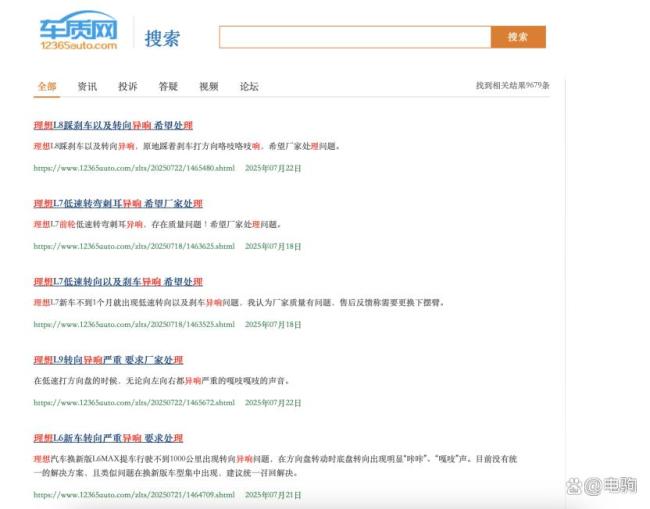Click the snippet starting 在低速打方向盘的时候
Screen dimensions: 650x509
(162, 381)
